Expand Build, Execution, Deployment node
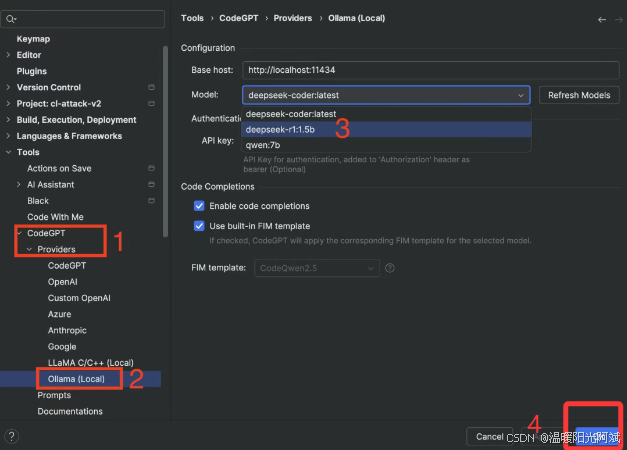Image resolution: width=627 pixels, height=450 pixels. point(8,120)
